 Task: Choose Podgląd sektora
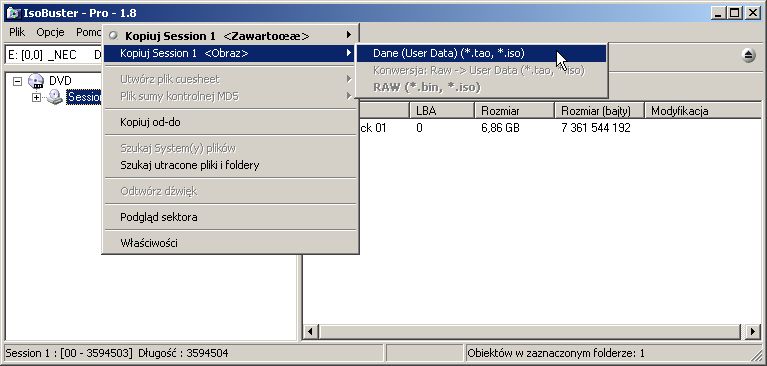pyautogui.click(x=230, y=217)
